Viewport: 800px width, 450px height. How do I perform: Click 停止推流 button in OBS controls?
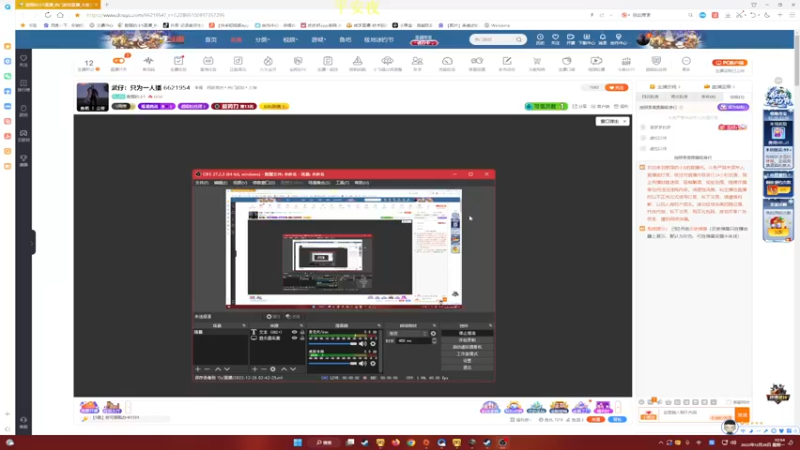point(467,333)
